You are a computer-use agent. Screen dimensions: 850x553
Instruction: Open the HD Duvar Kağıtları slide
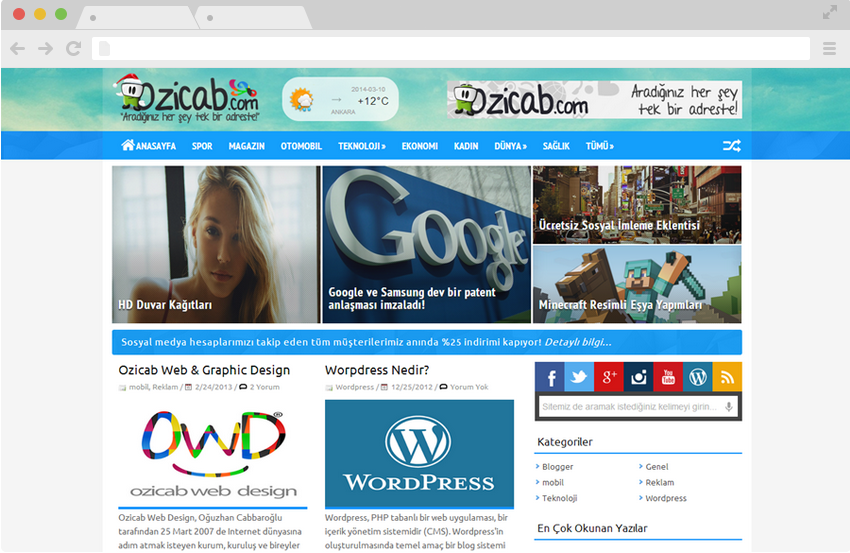tap(216, 245)
